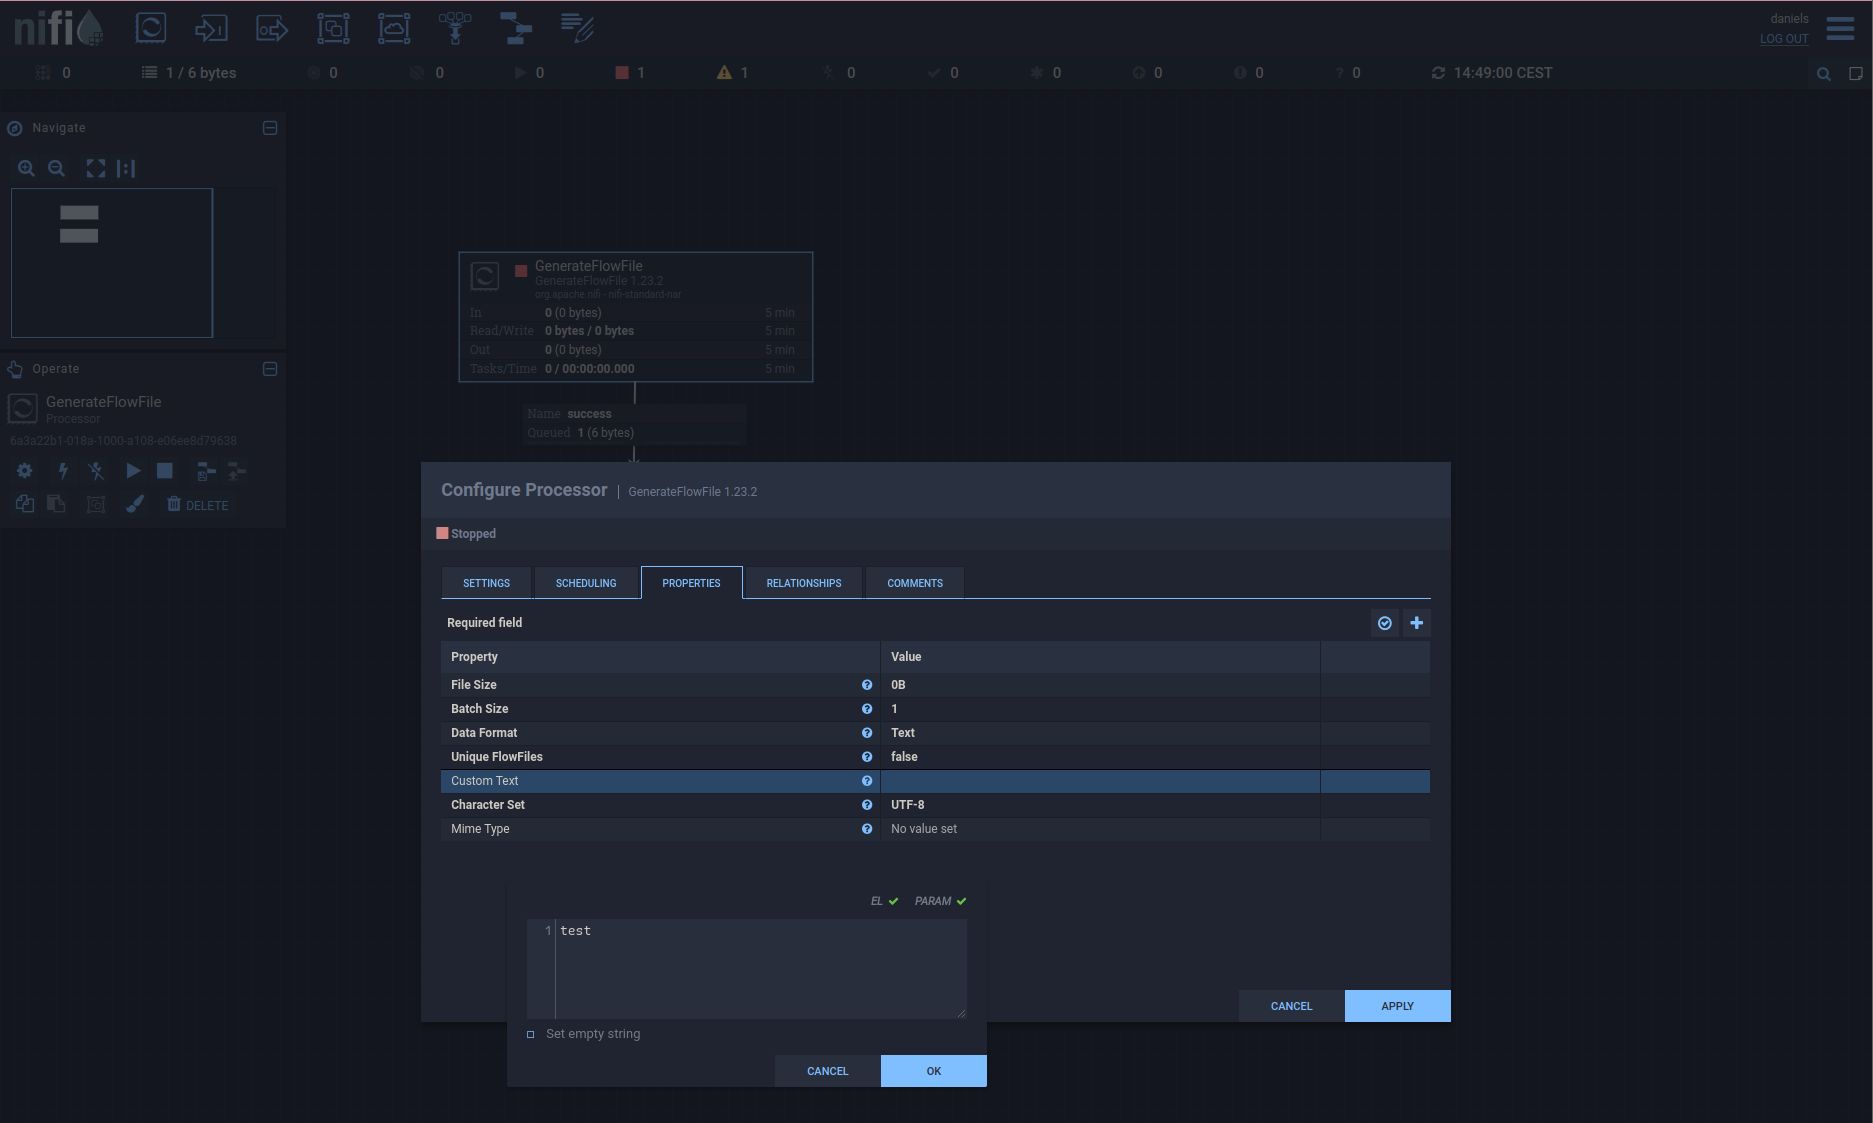Click the Create Template icon
This screenshot has height=1123, width=1873.
(x=206, y=471)
